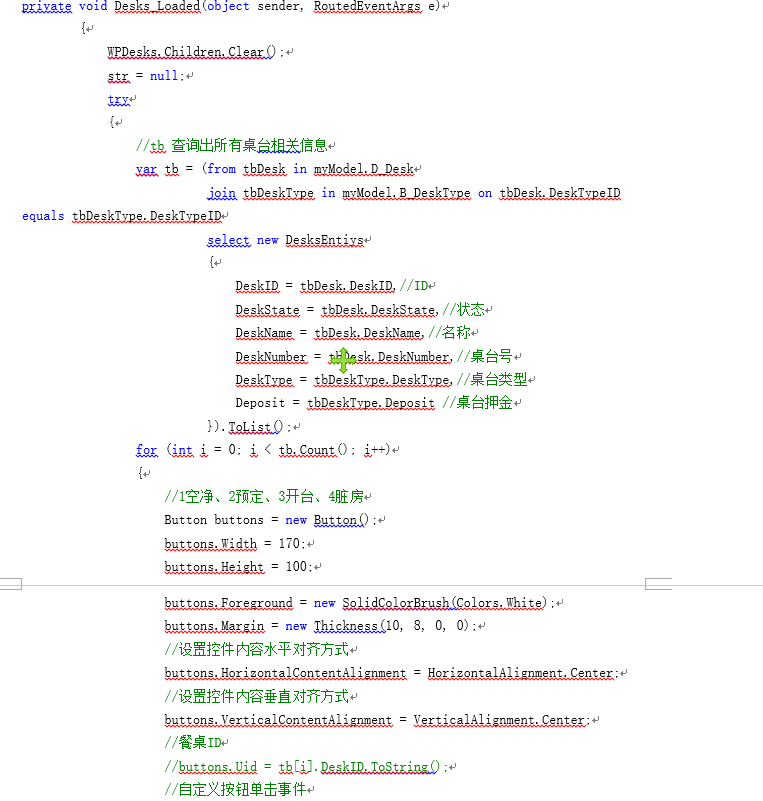Click 'buttons.VerticalContentAlignment' text
The height and width of the screenshot is (801, 763).
pyautogui.click(x=278, y=720)
